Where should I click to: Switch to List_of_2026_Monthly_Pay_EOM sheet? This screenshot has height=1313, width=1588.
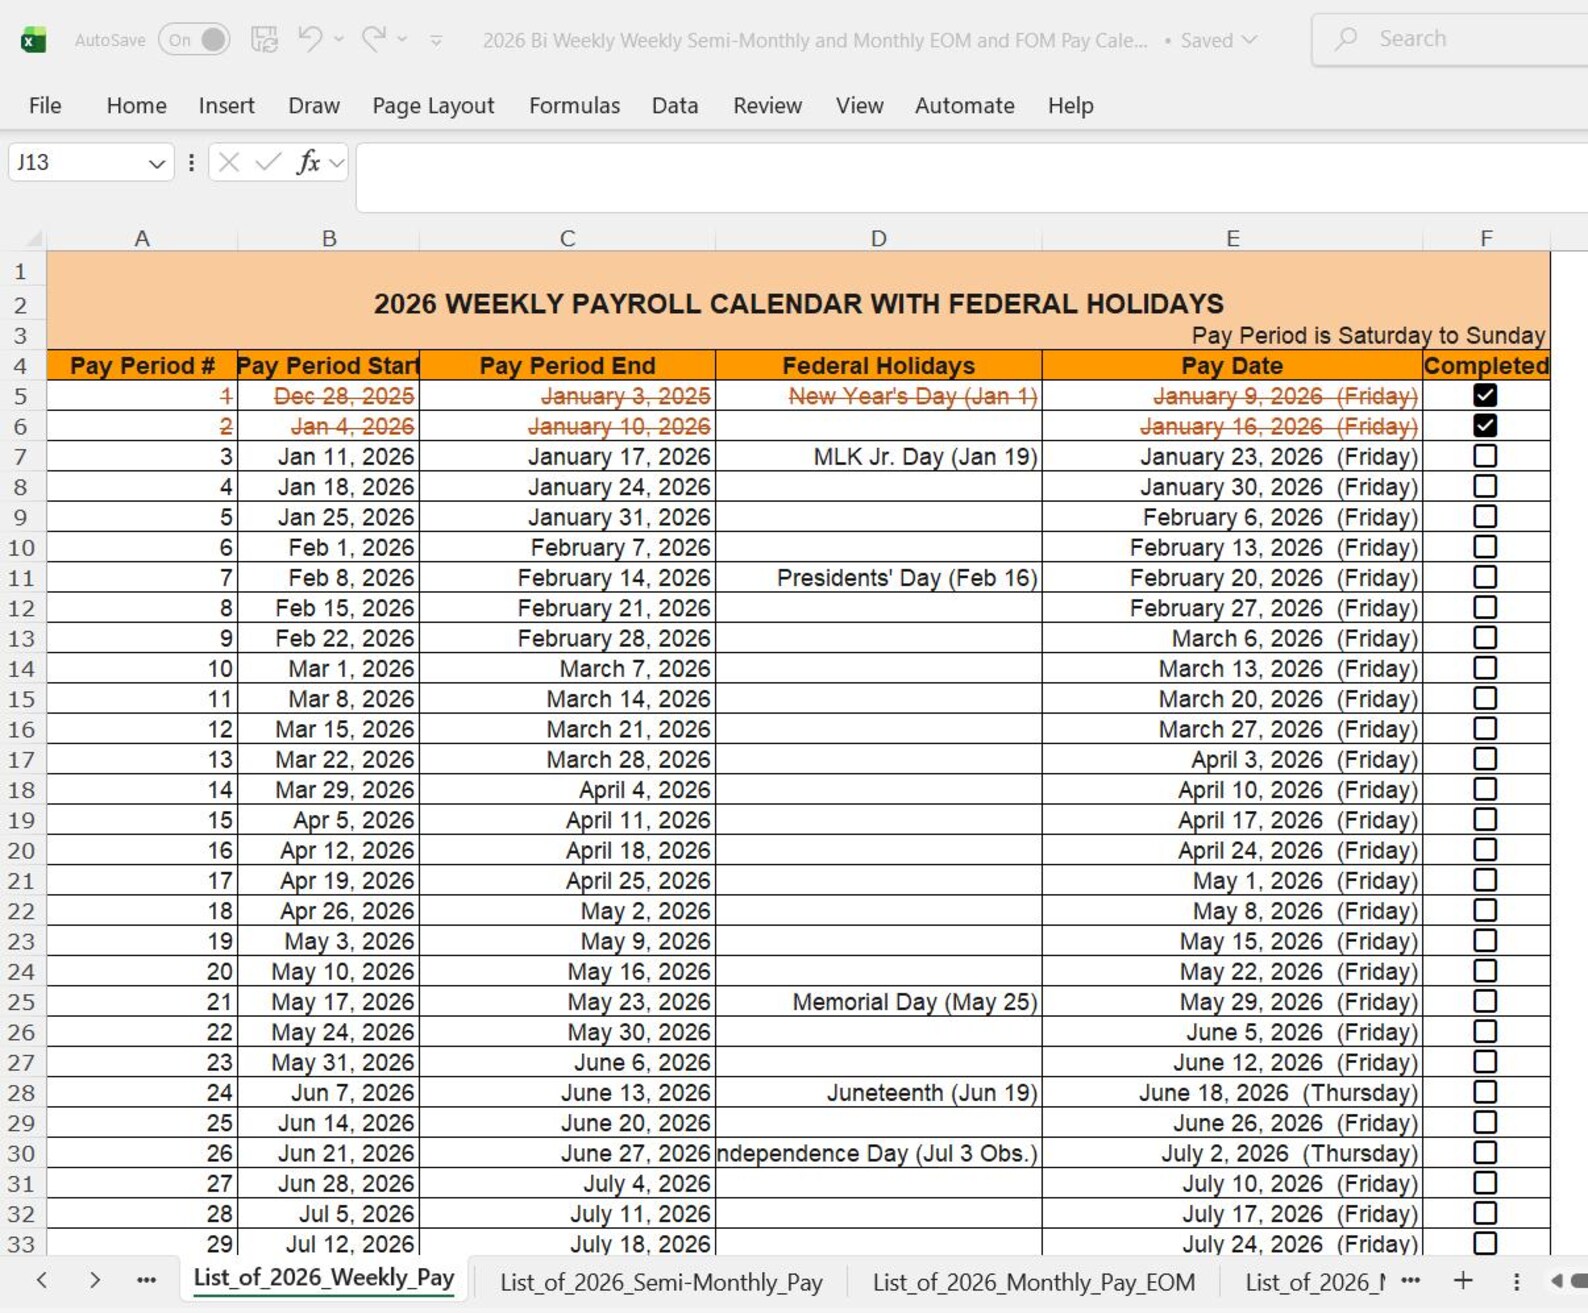click(x=1033, y=1282)
